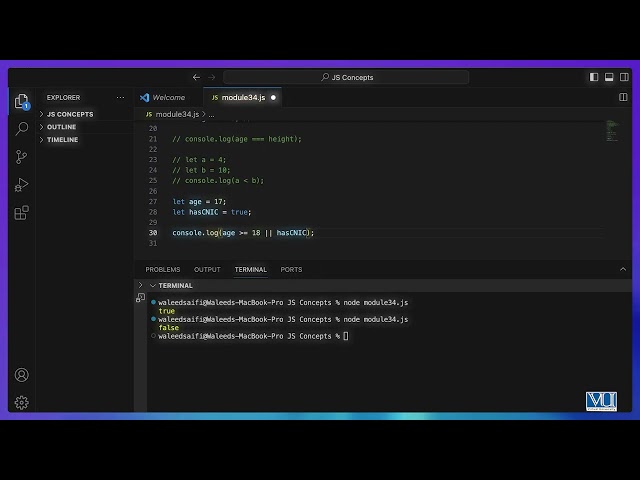
Task: Open Explorer more actions ellipsis
Action: click(x=120, y=97)
